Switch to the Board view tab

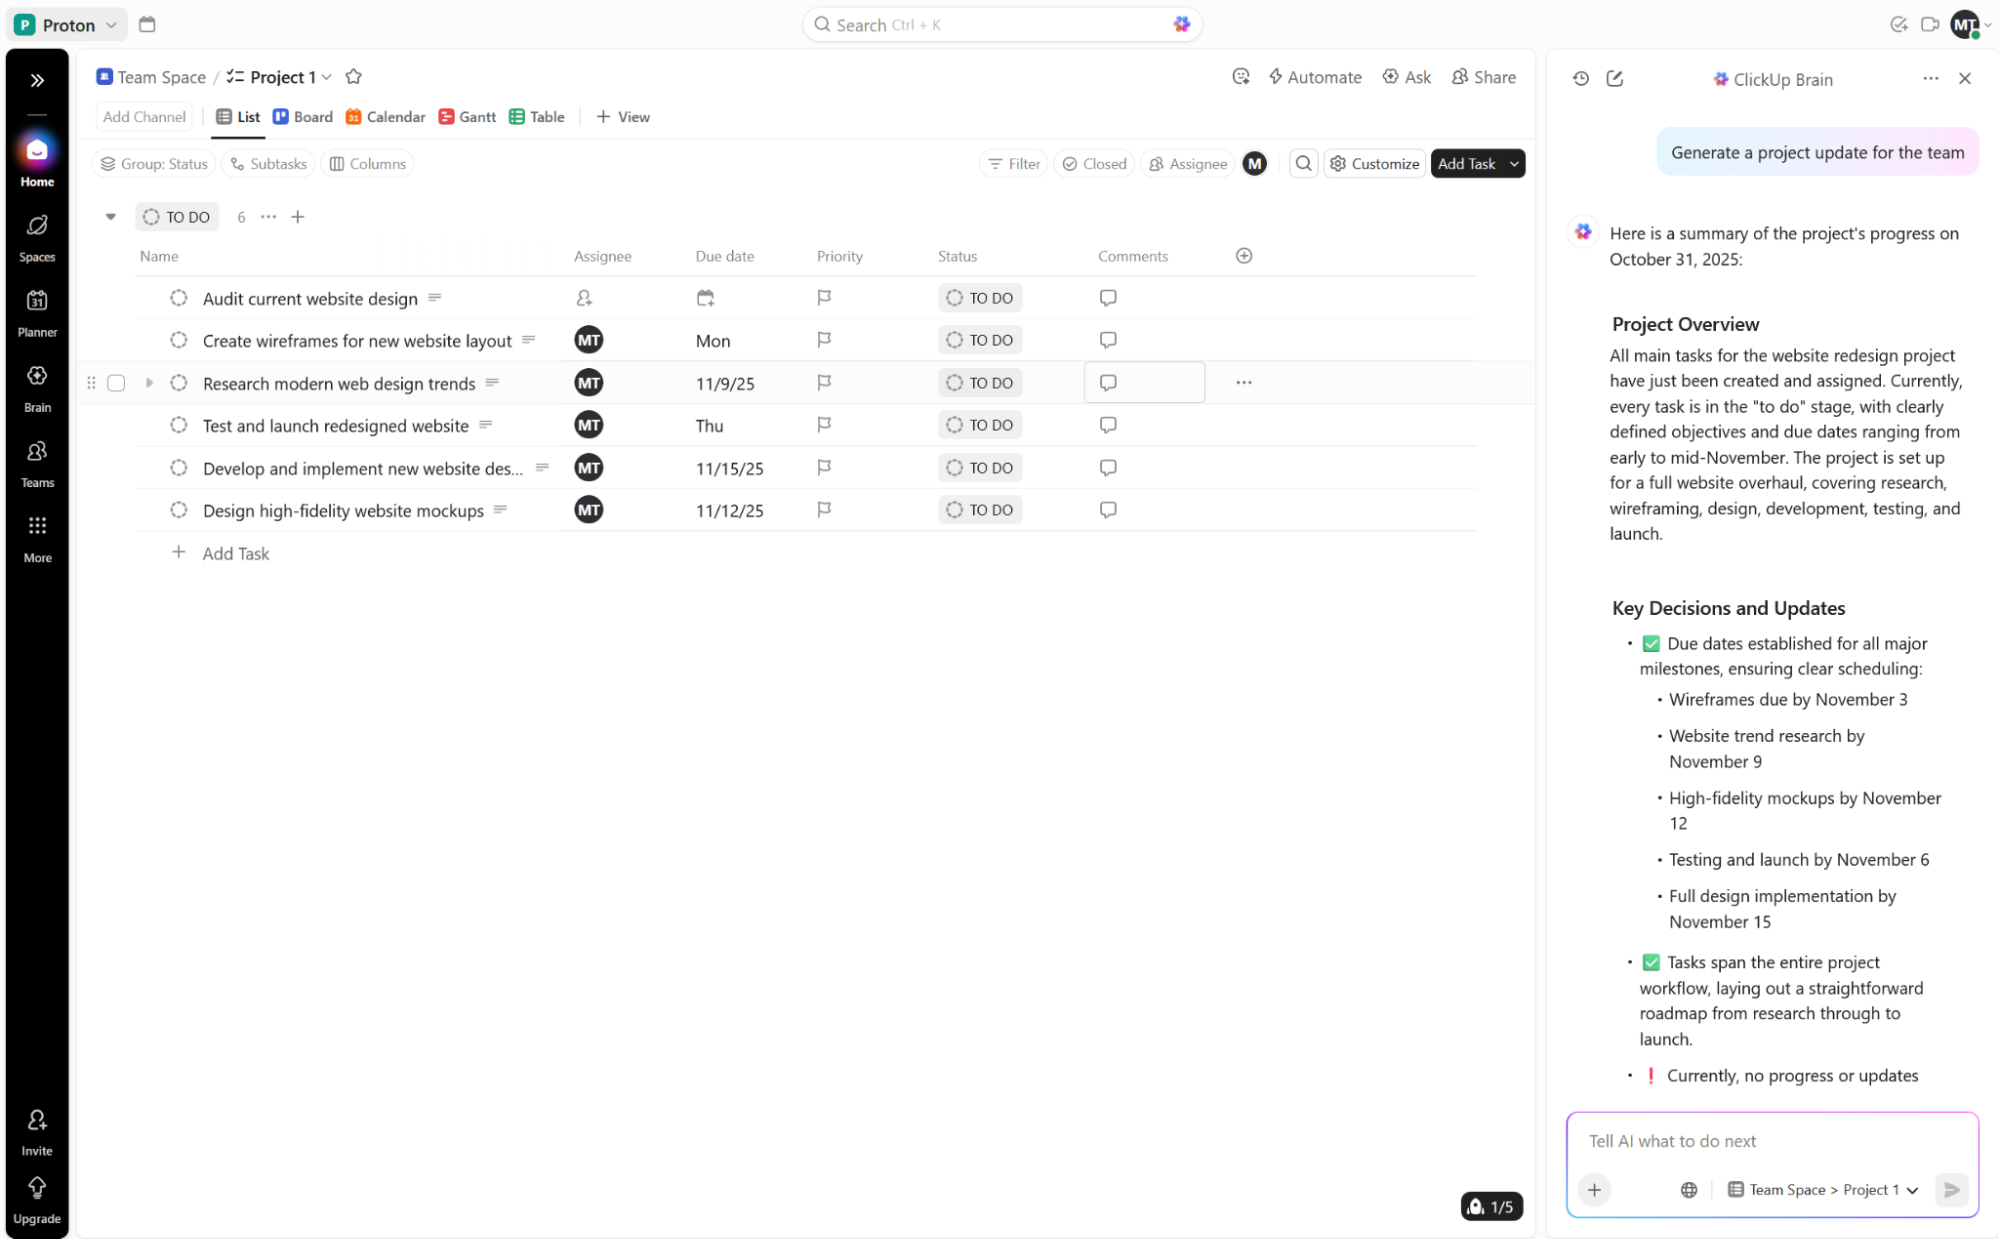click(302, 116)
